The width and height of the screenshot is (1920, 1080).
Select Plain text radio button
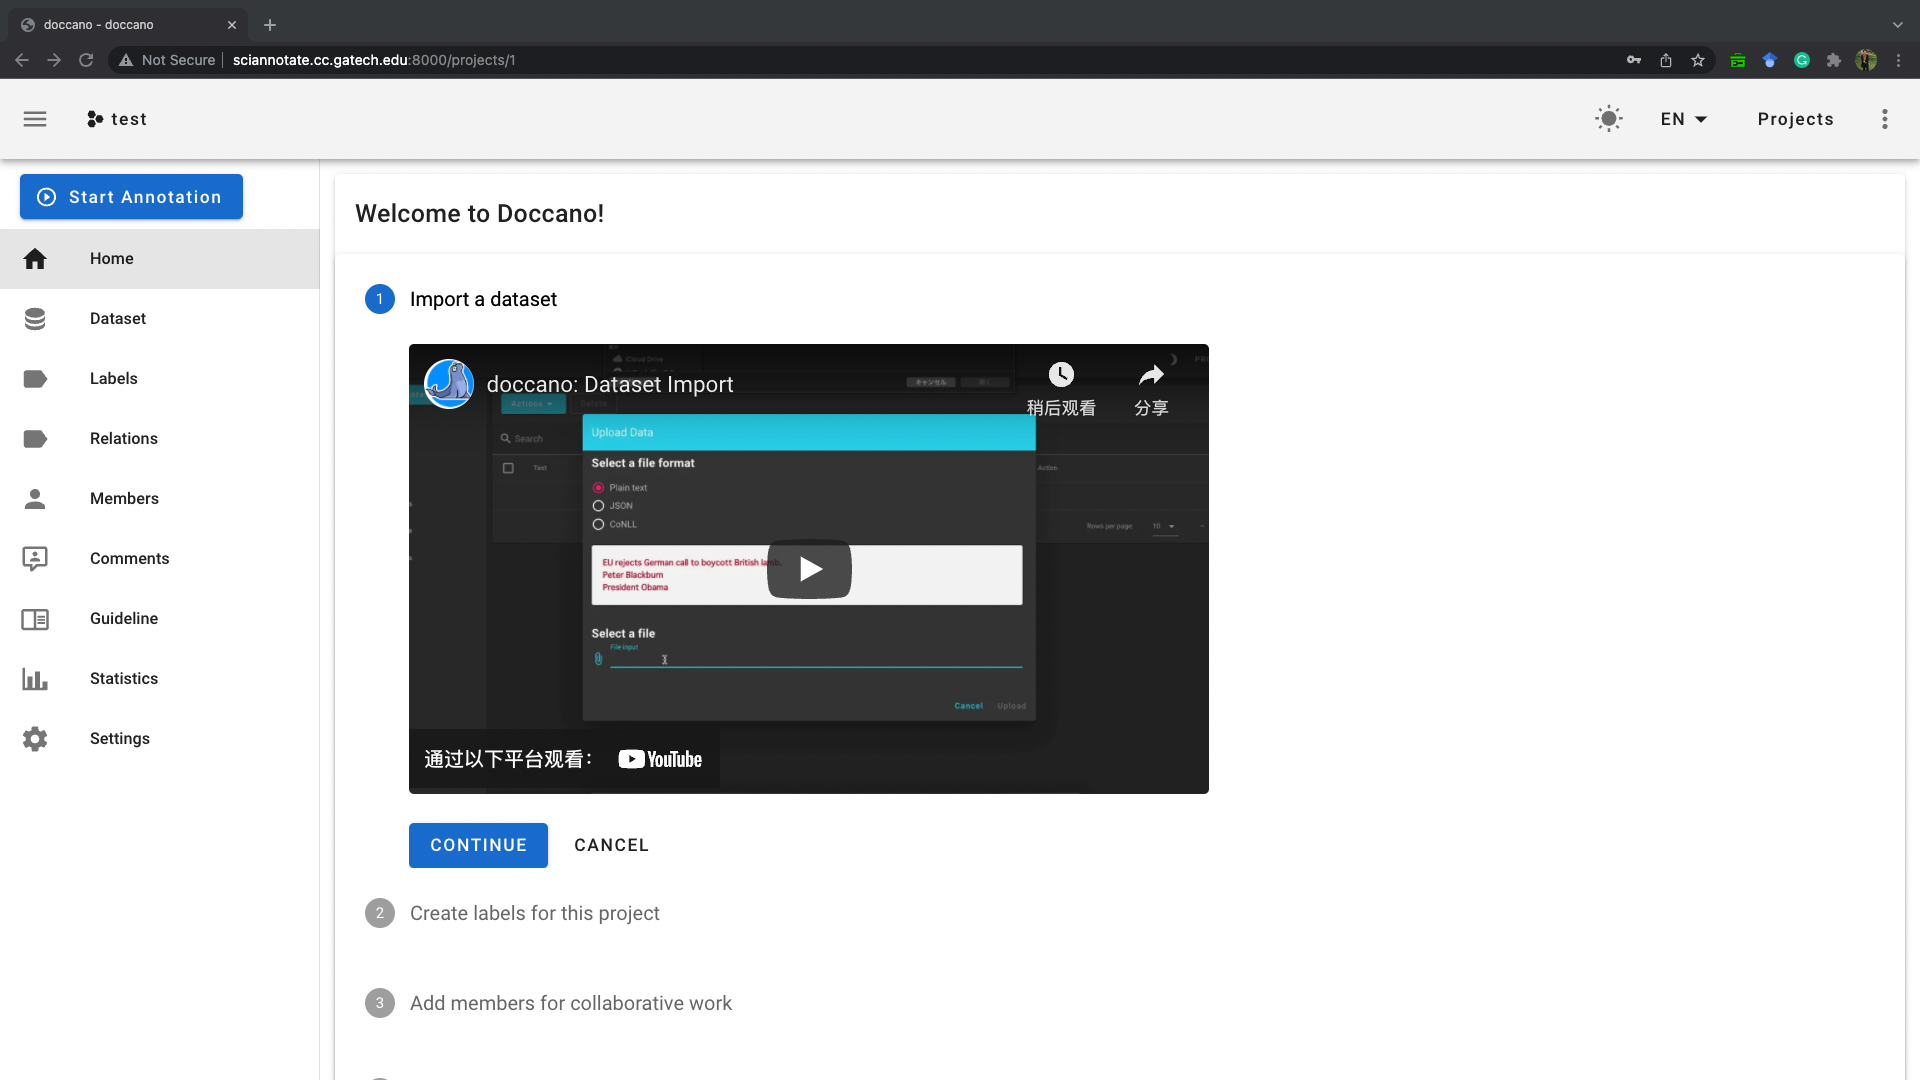(599, 487)
